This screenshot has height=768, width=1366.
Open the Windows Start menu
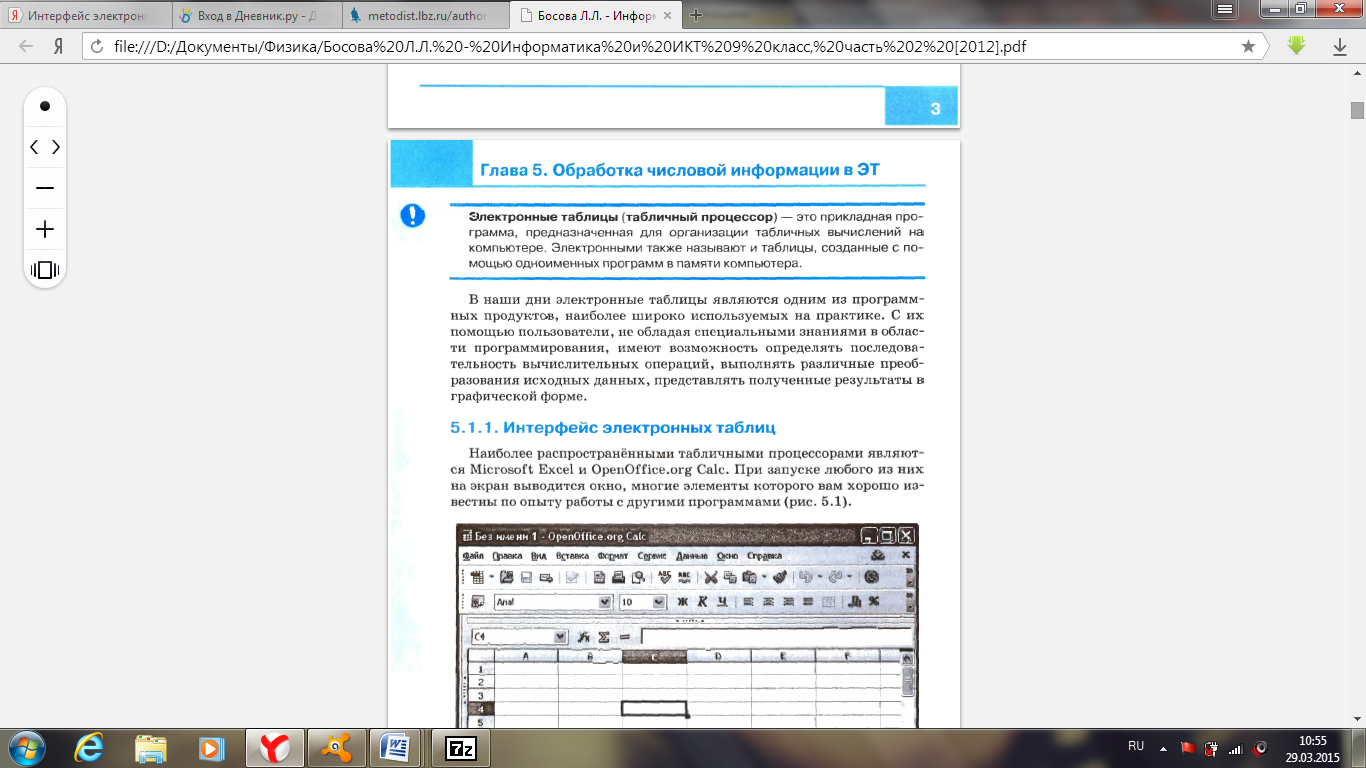coord(27,747)
